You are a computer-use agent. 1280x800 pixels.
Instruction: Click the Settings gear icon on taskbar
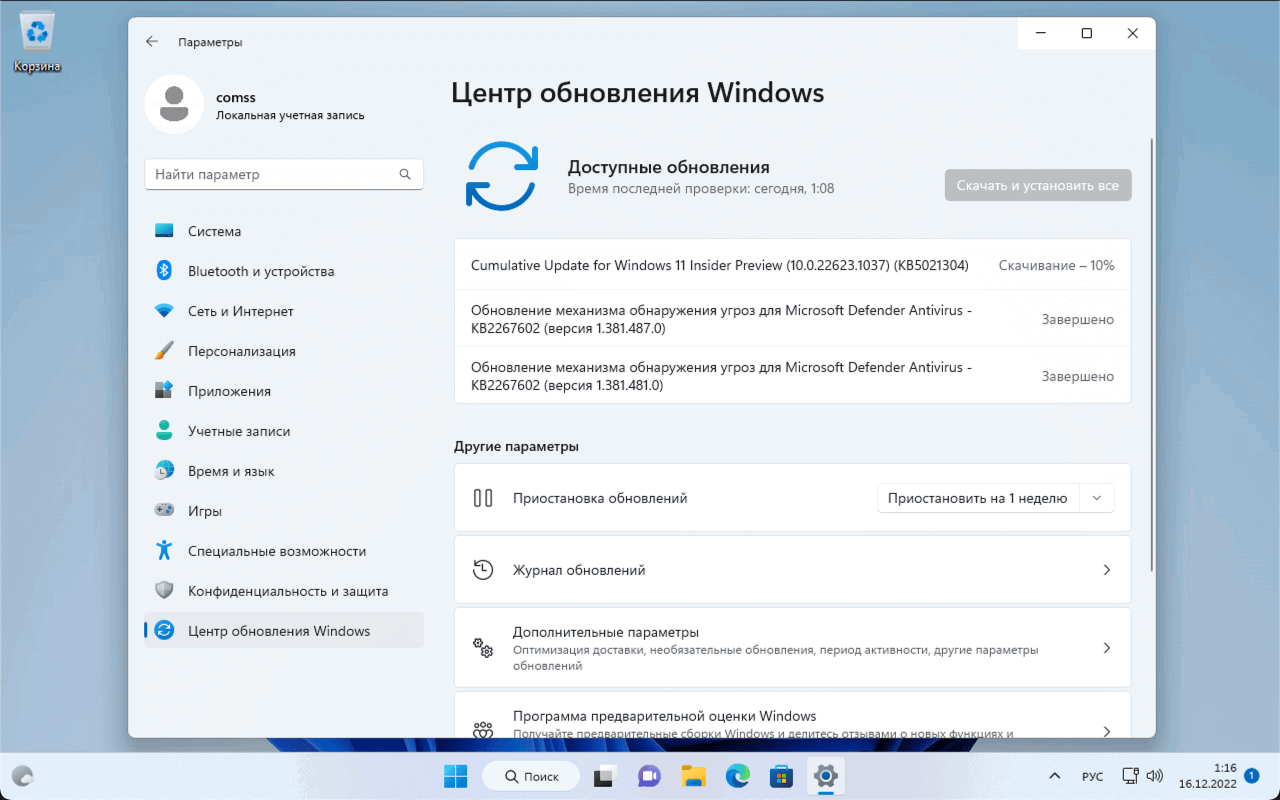point(825,776)
